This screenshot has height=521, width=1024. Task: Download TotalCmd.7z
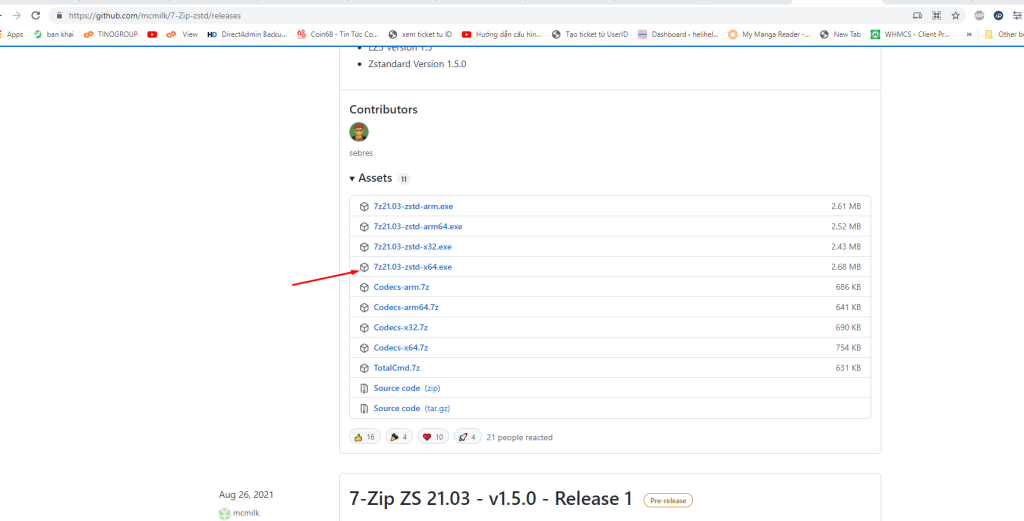pos(396,368)
